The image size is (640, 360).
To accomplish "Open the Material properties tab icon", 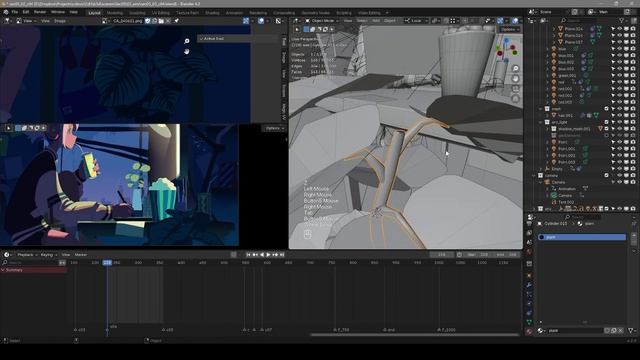I will 529,332.
